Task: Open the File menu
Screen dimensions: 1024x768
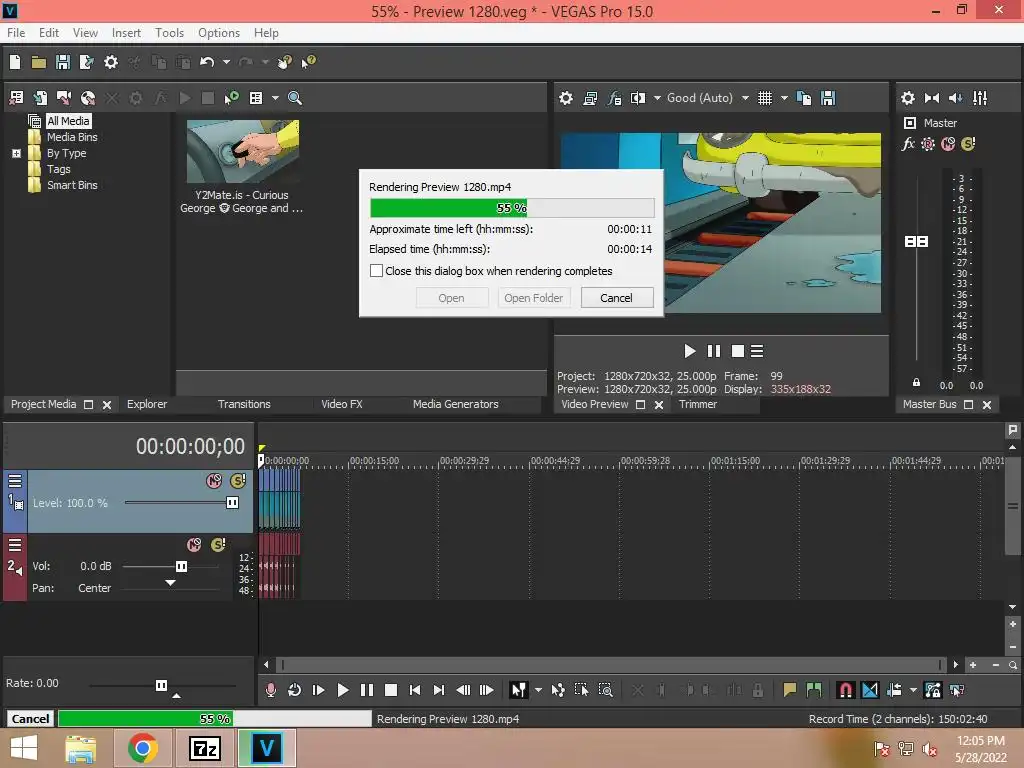Action: [16, 33]
